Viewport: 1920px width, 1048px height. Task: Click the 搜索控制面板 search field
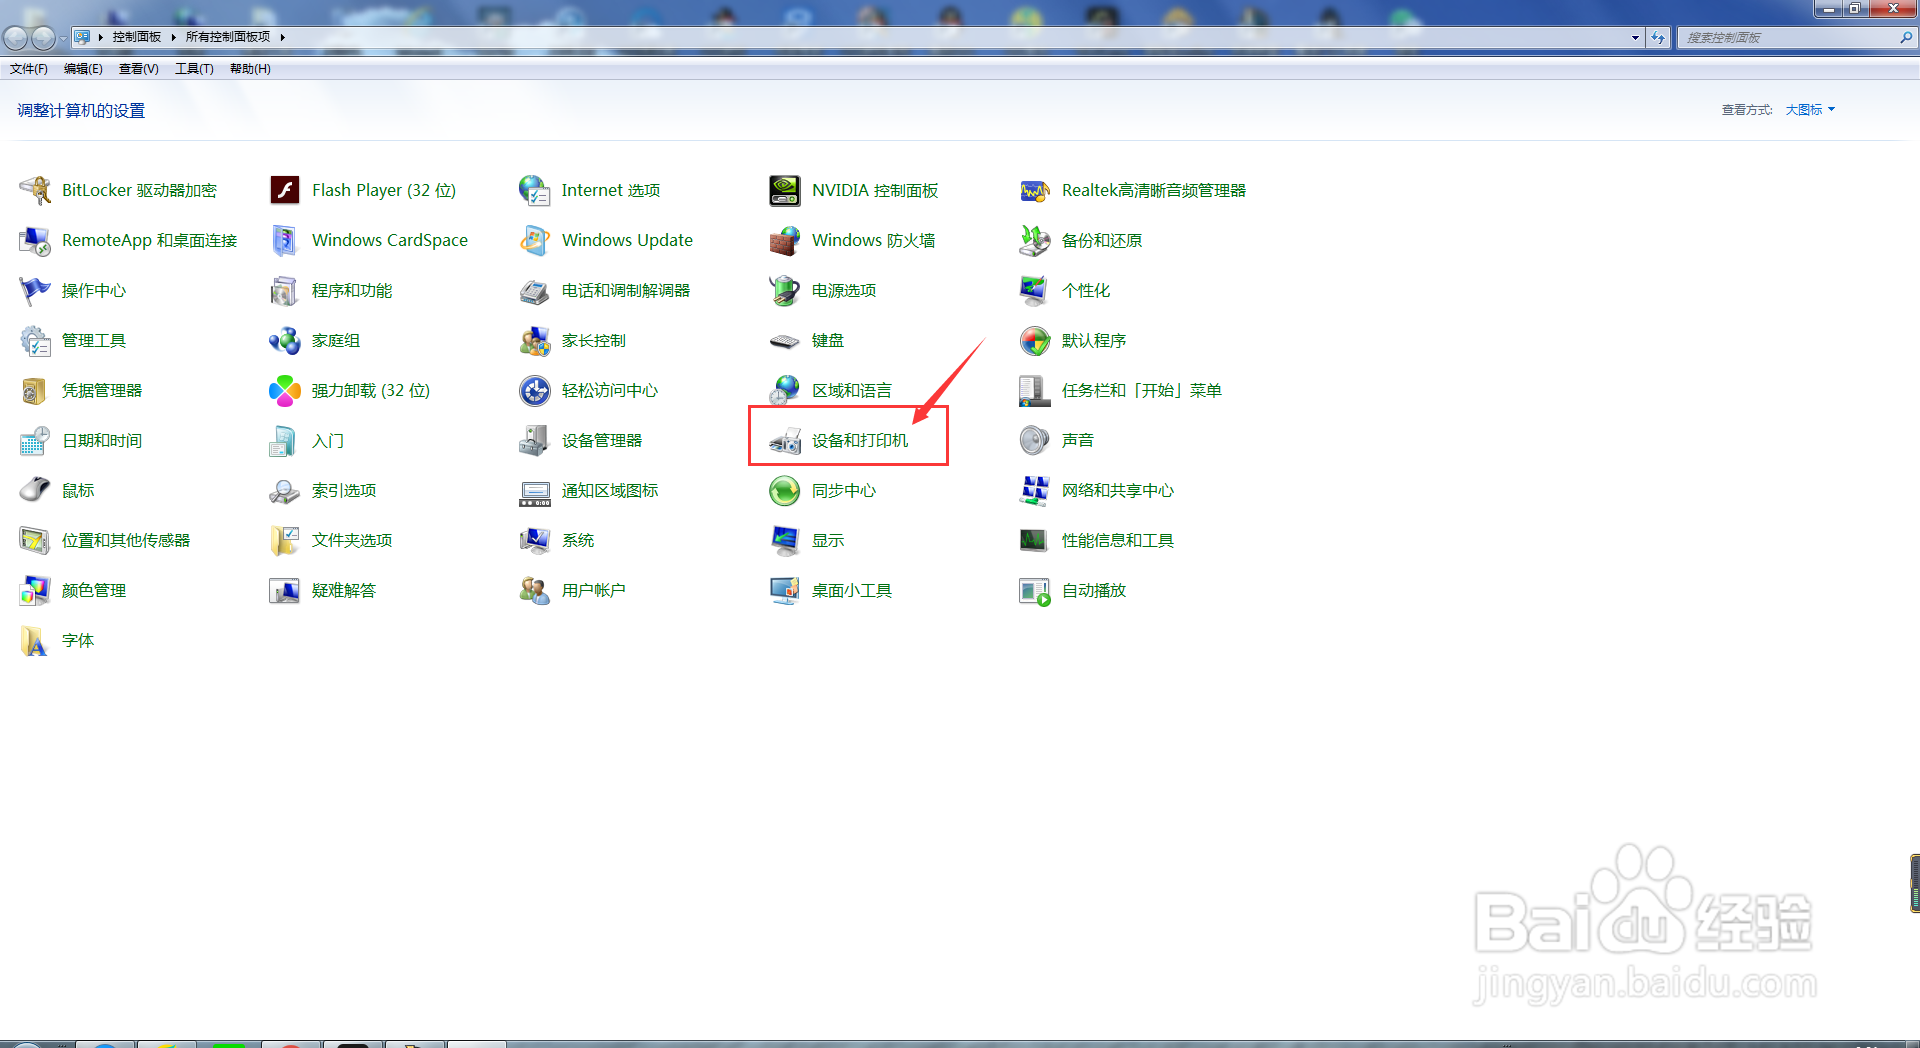point(1795,38)
